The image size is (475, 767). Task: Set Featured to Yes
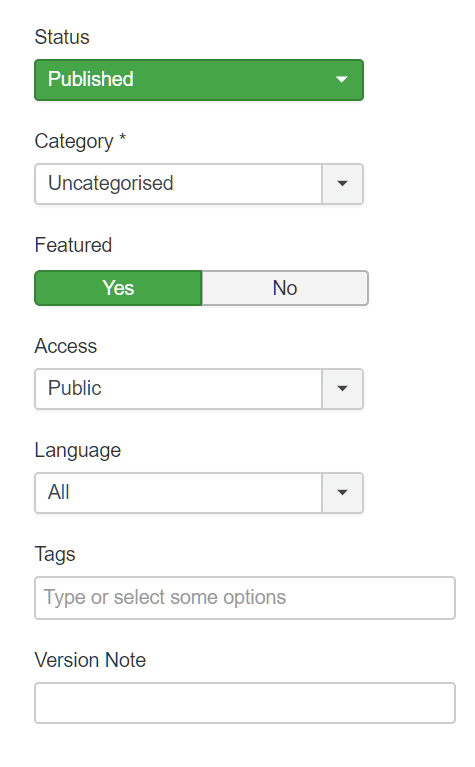tap(118, 288)
